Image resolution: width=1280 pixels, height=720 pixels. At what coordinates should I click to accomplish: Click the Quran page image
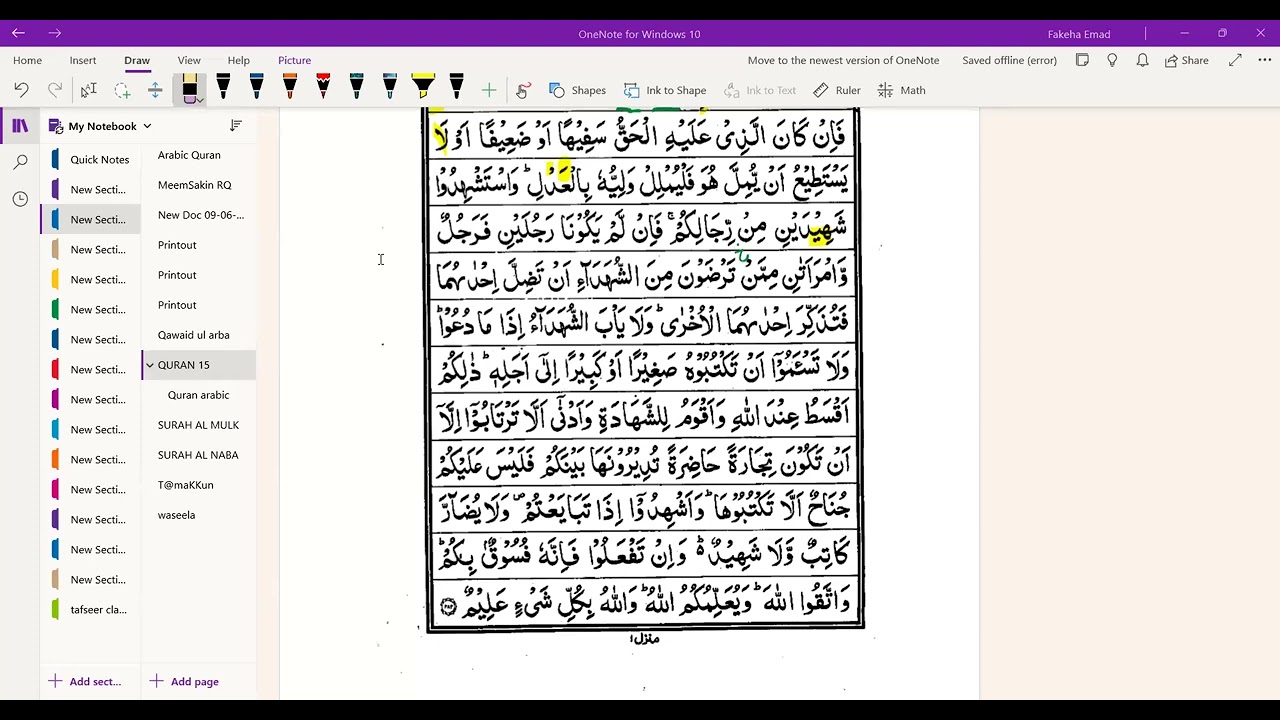point(645,370)
